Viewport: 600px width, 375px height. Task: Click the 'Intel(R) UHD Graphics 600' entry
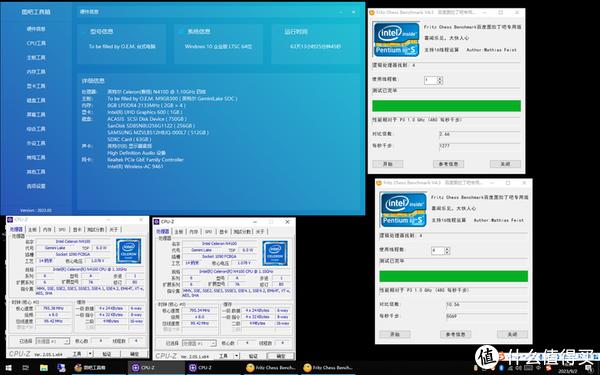click(x=145, y=112)
